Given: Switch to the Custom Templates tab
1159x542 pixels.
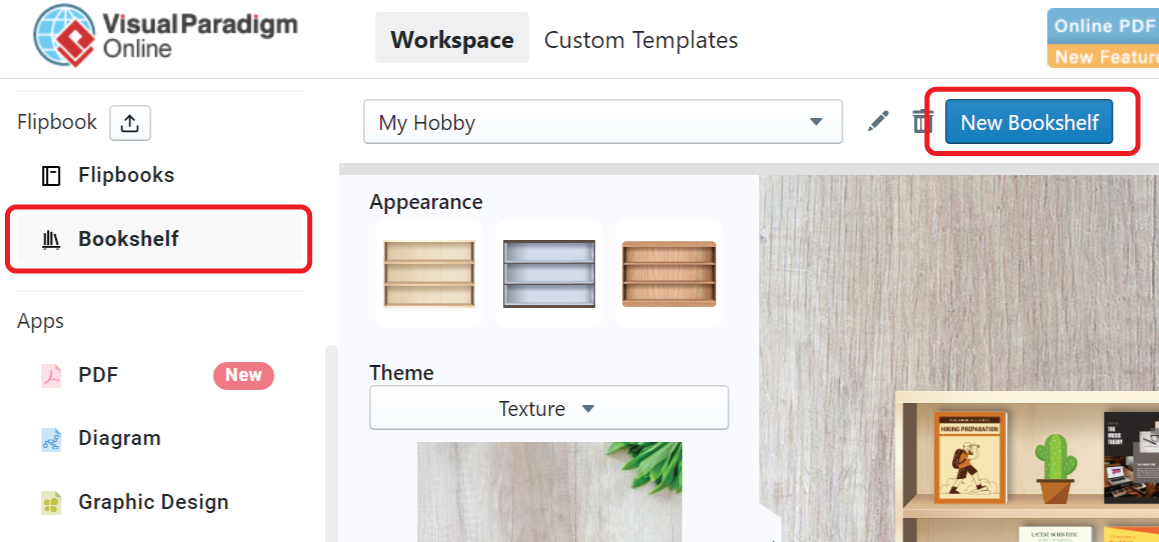Looking at the screenshot, I should pos(641,40).
